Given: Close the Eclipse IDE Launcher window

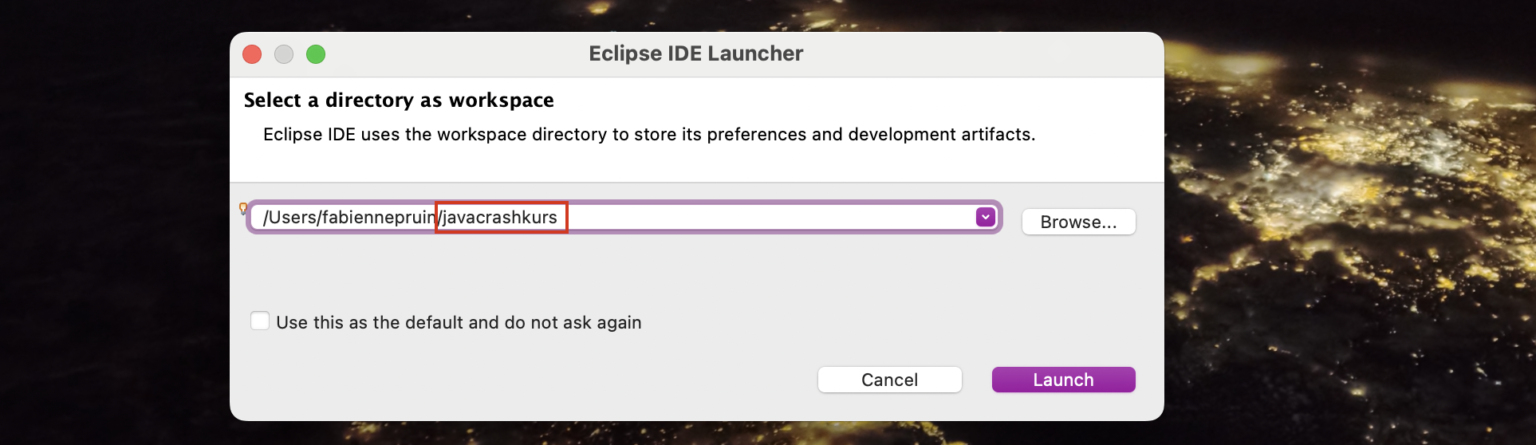Looking at the screenshot, I should (x=252, y=54).
